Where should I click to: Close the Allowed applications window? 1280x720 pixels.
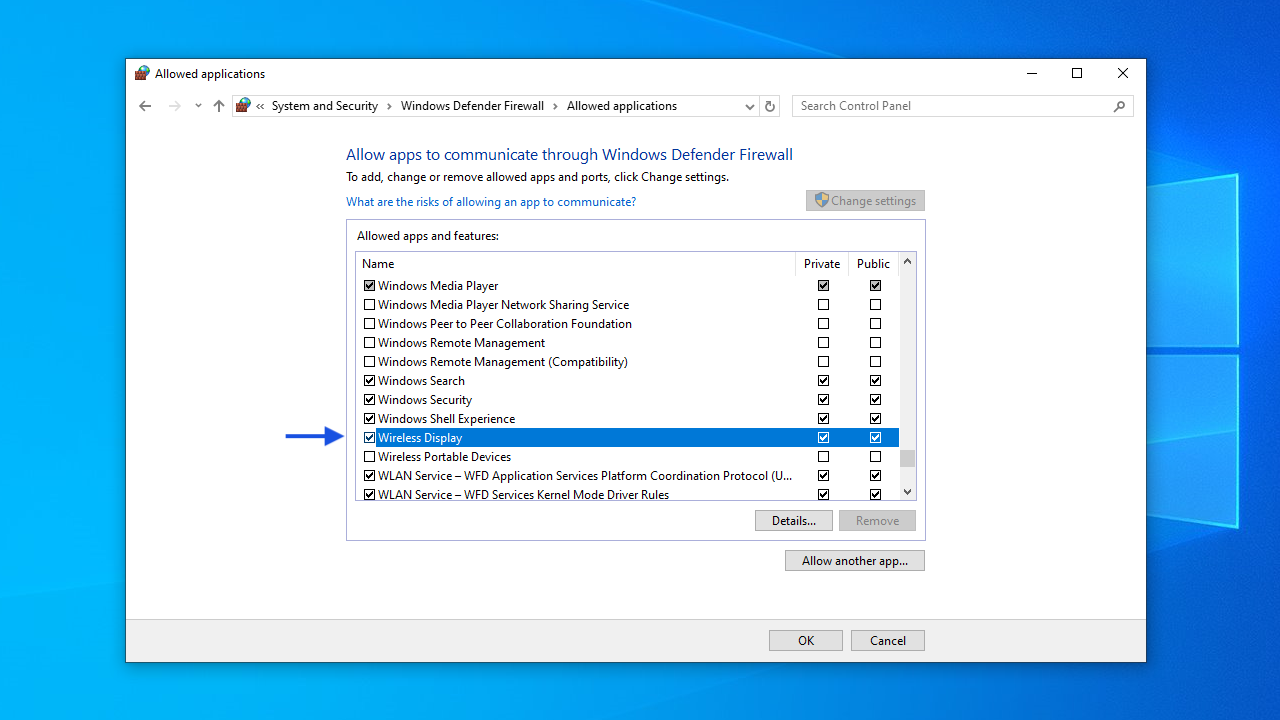(1123, 73)
